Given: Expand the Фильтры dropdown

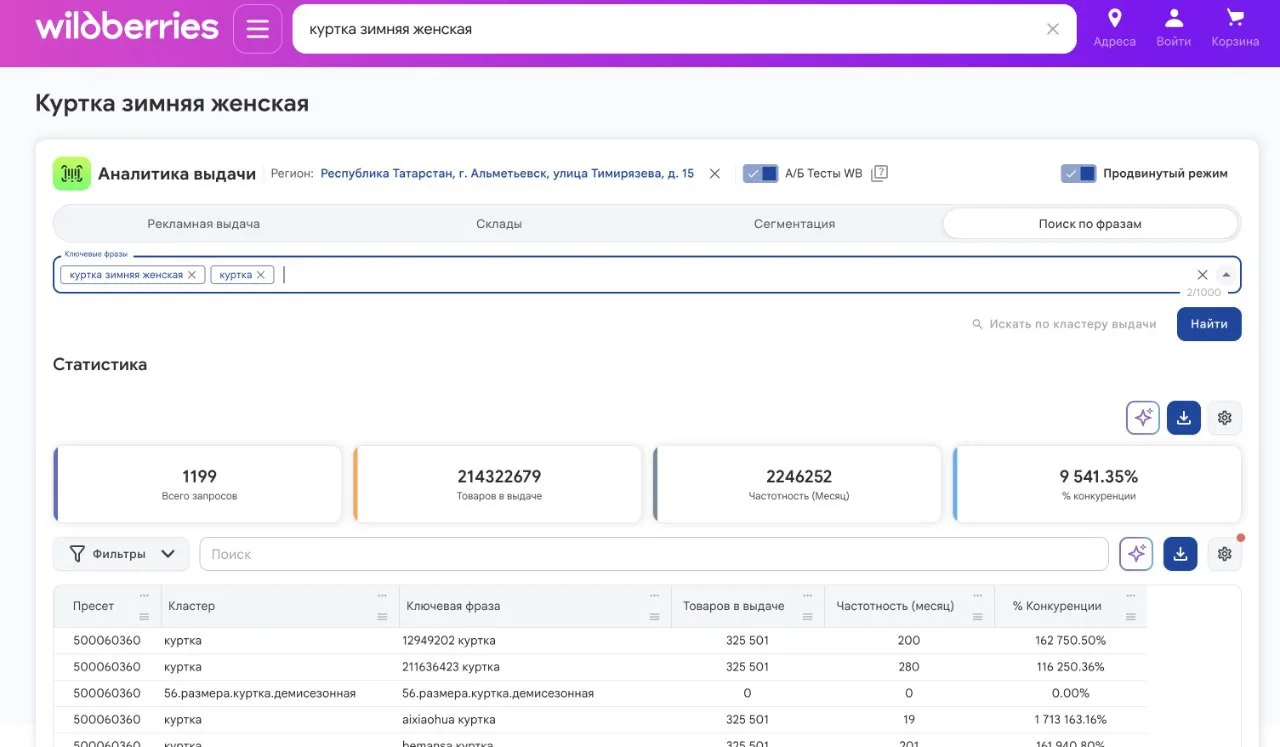Looking at the screenshot, I should click(121, 554).
